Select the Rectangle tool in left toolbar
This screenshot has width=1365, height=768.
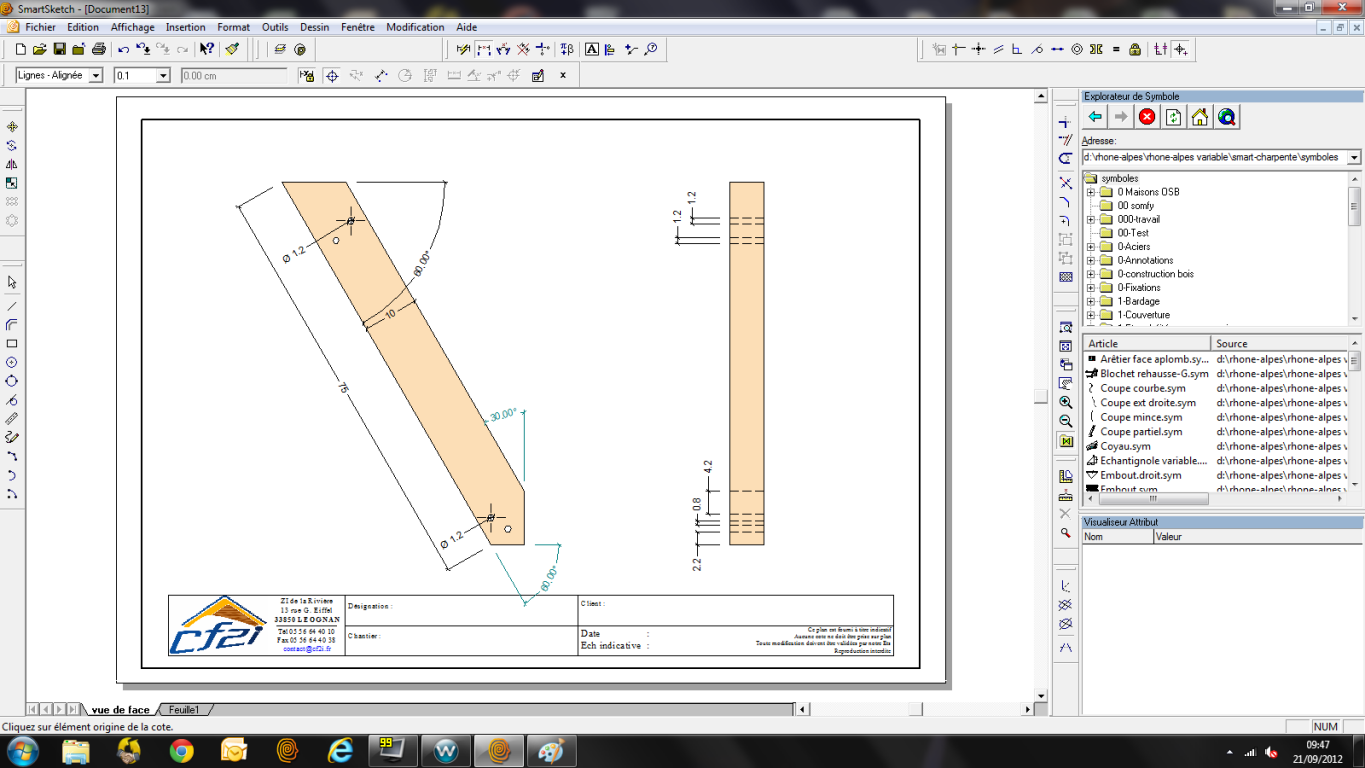coord(12,344)
